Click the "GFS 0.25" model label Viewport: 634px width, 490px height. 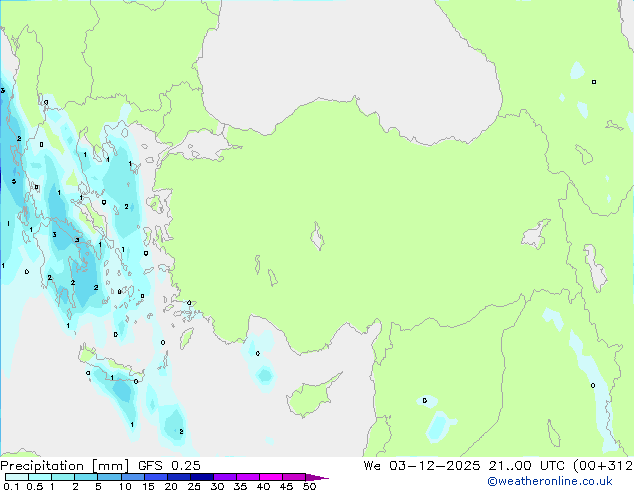point(169,466)
